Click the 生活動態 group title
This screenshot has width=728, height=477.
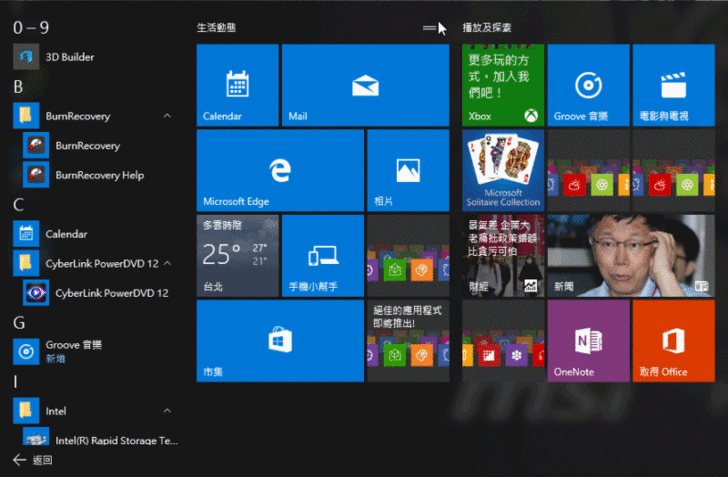(x=216, y=28)
